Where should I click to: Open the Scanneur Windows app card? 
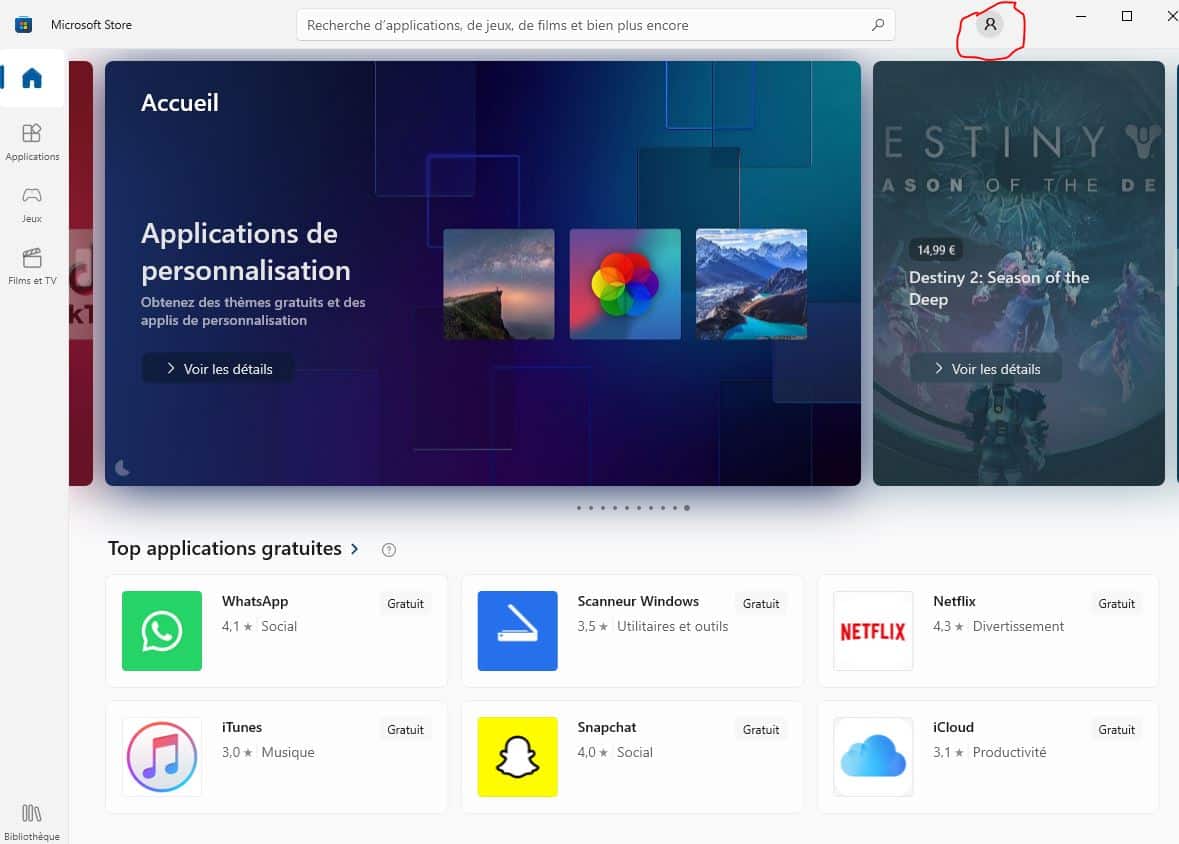632,631
